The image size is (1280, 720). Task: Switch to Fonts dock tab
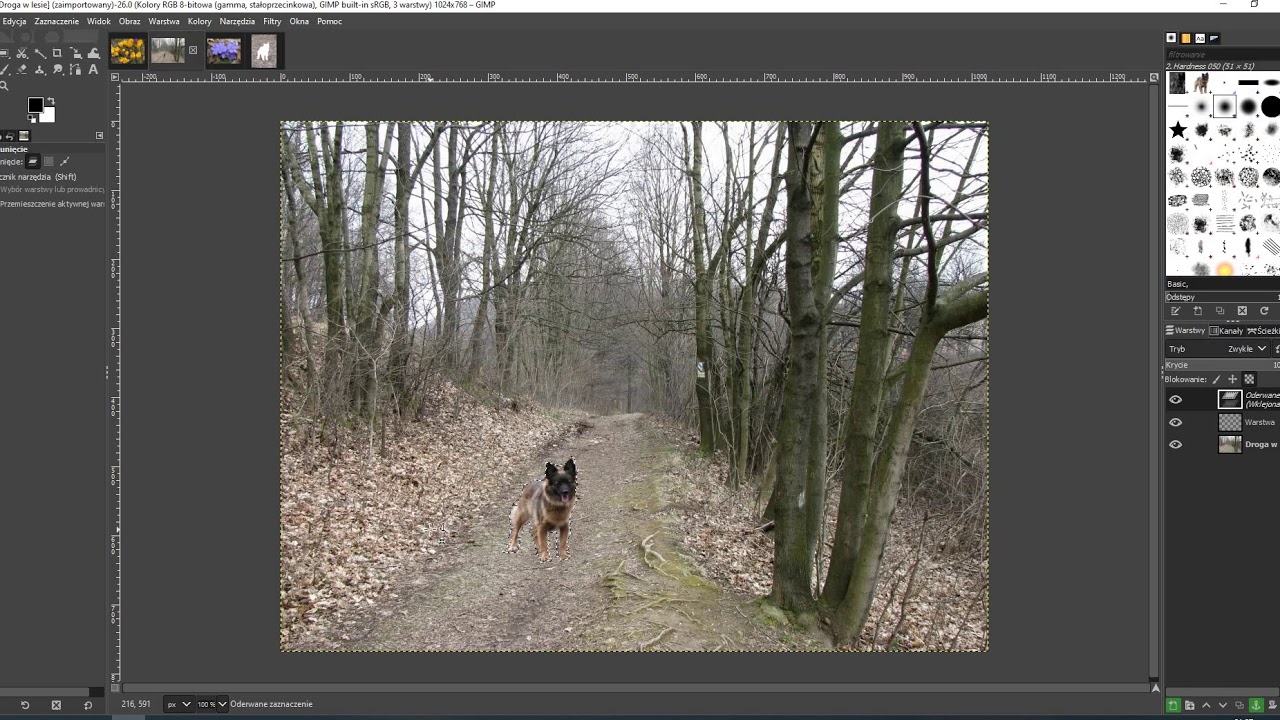1200,38
